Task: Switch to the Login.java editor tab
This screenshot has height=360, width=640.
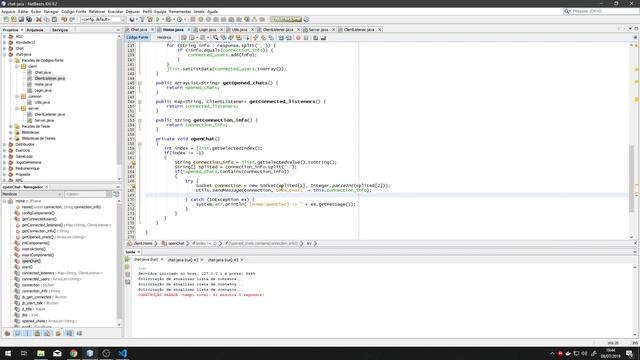Action: pyautogui.click(x=208, y=30)
